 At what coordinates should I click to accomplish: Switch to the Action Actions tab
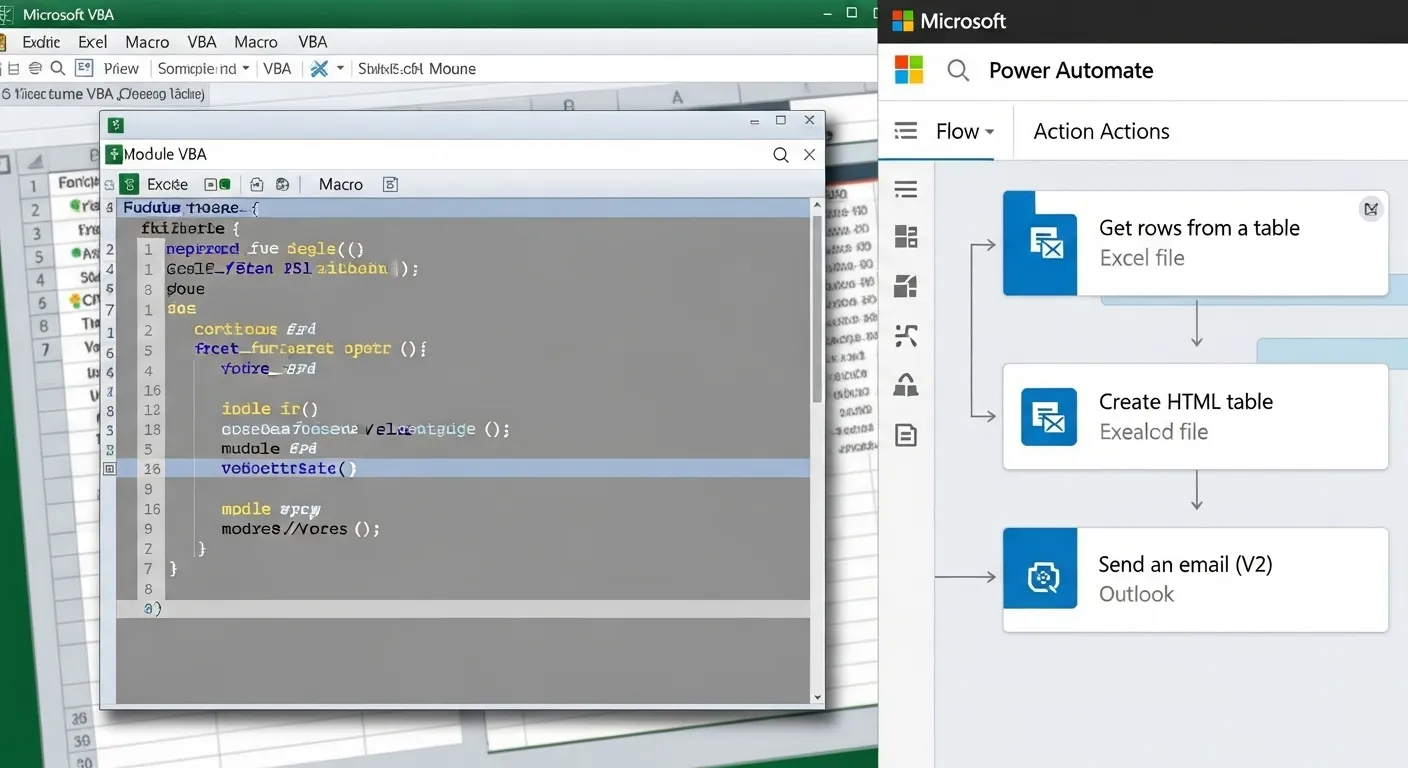tap(1101, 131)
